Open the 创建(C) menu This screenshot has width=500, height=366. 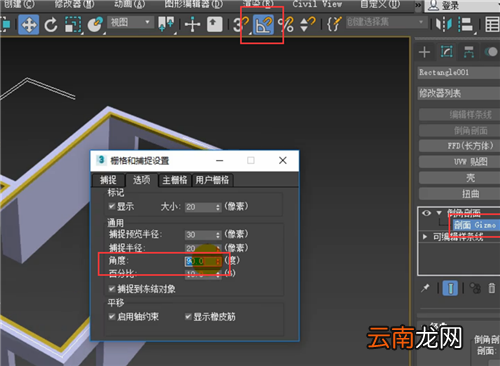[19, 4]
